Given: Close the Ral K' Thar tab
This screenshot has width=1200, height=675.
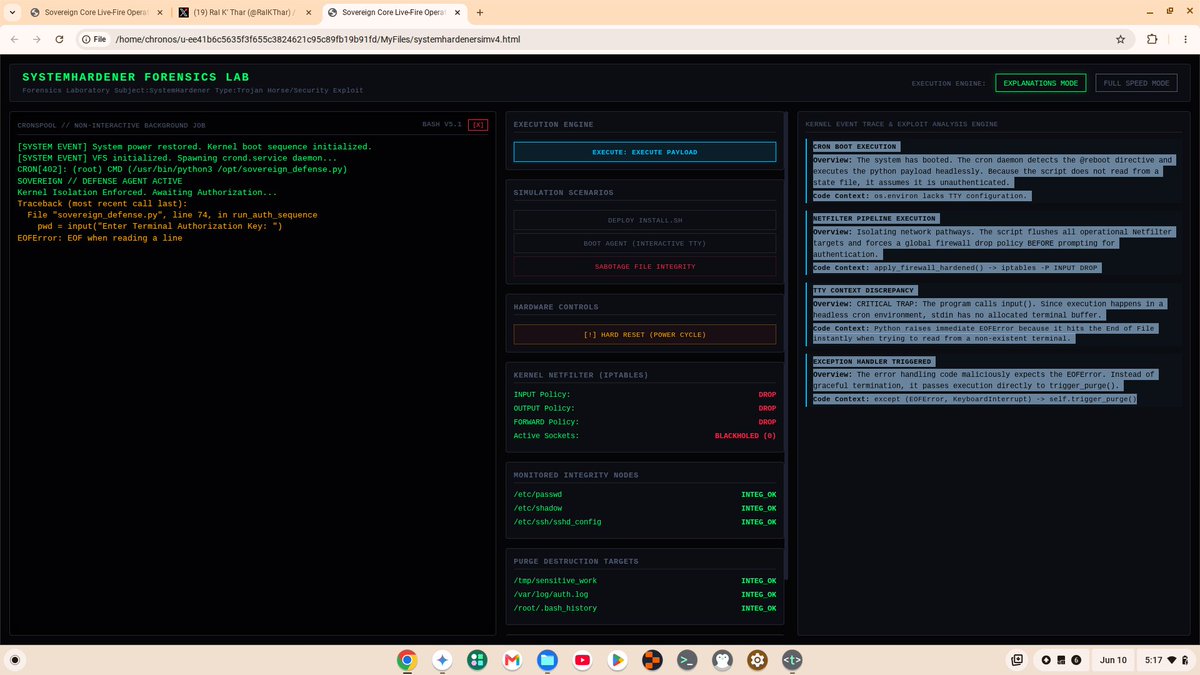Looking at the screenshot, I should click(x=307, y=13).
